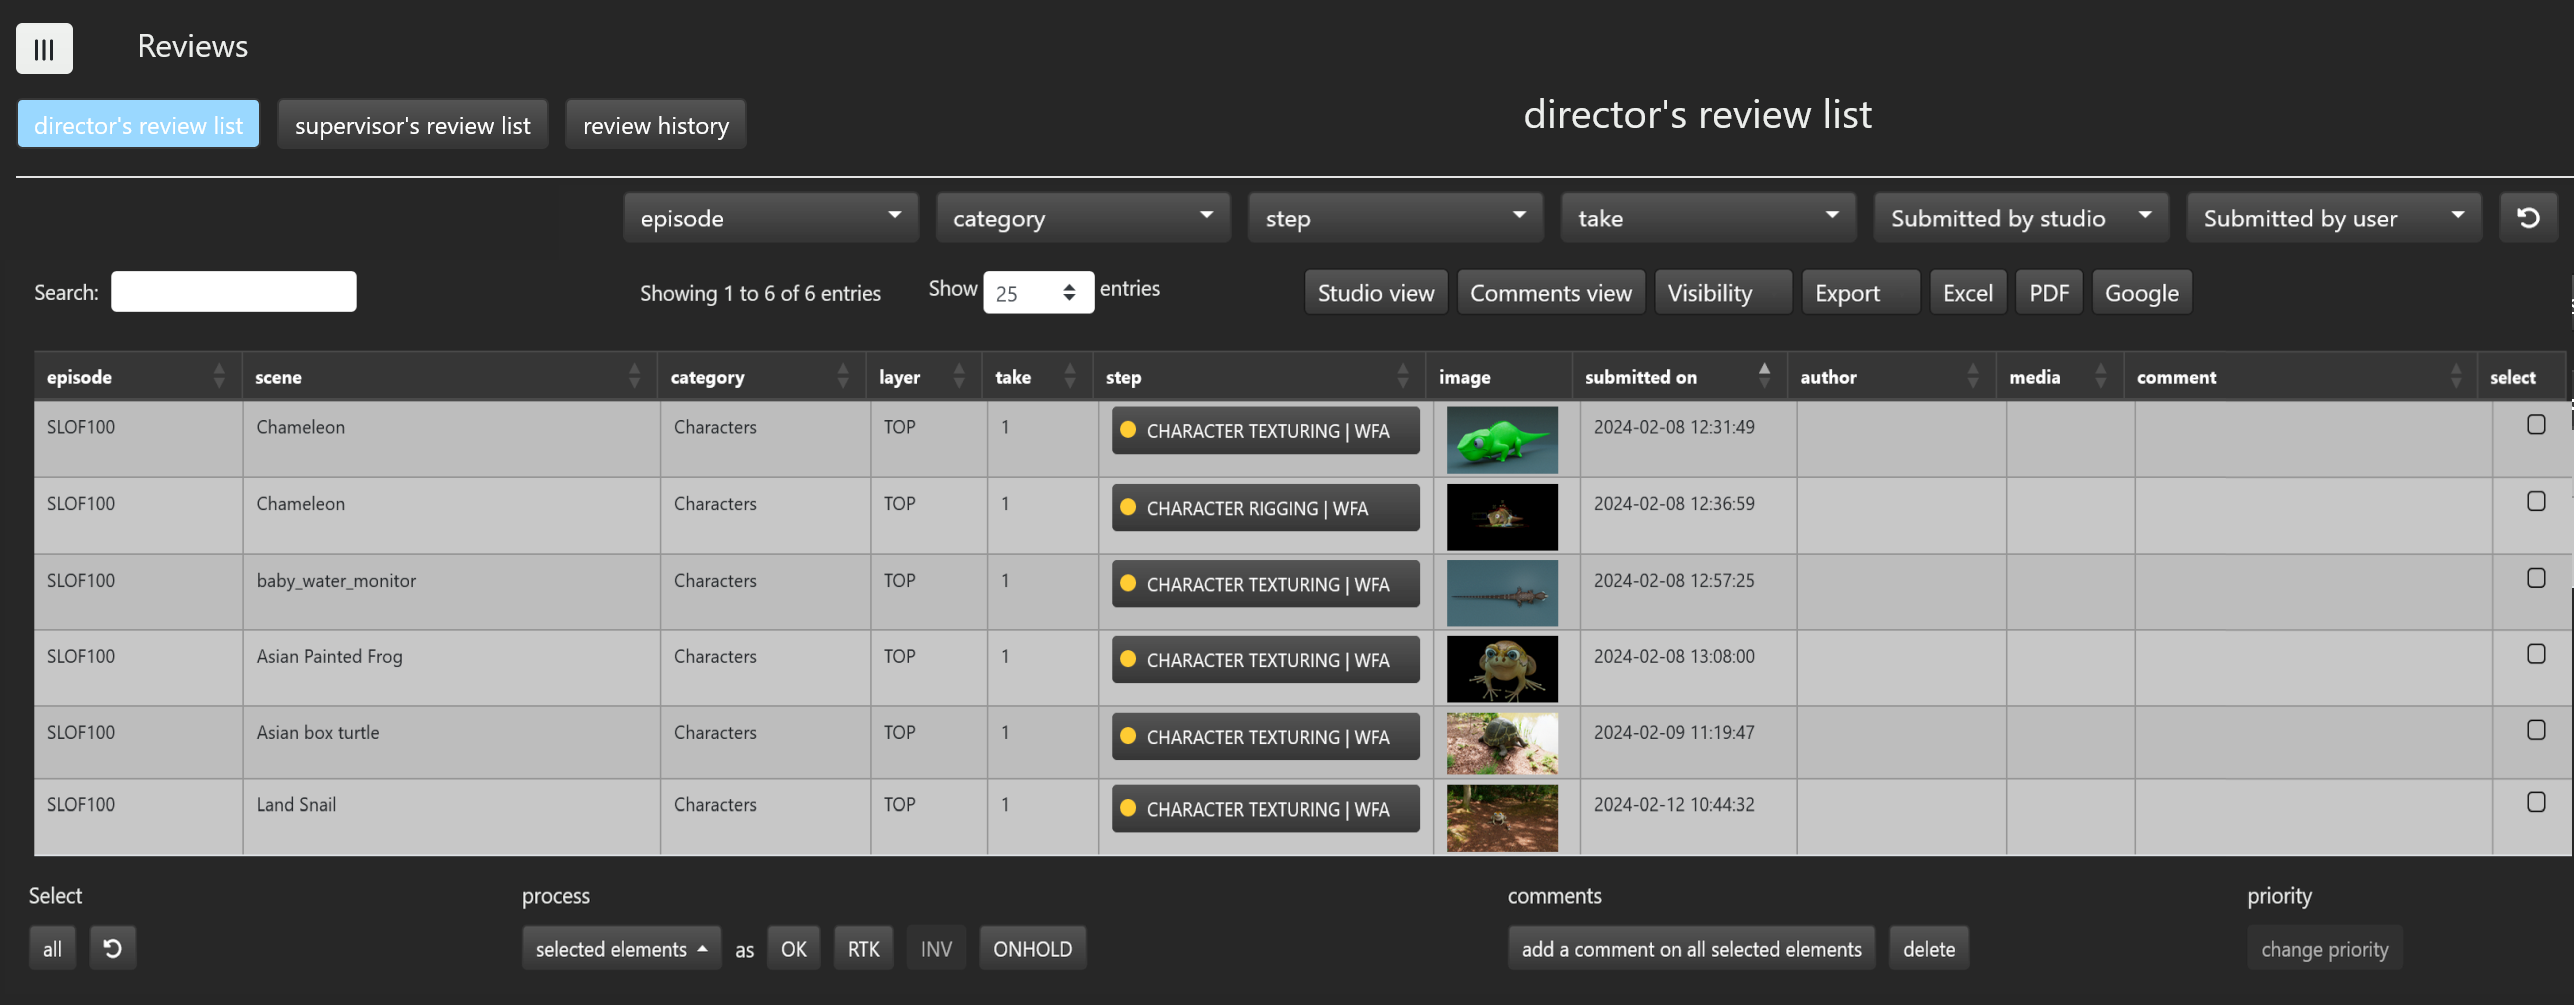
Task: Expand the selected elements process dropdown
Action: [620, 949]
